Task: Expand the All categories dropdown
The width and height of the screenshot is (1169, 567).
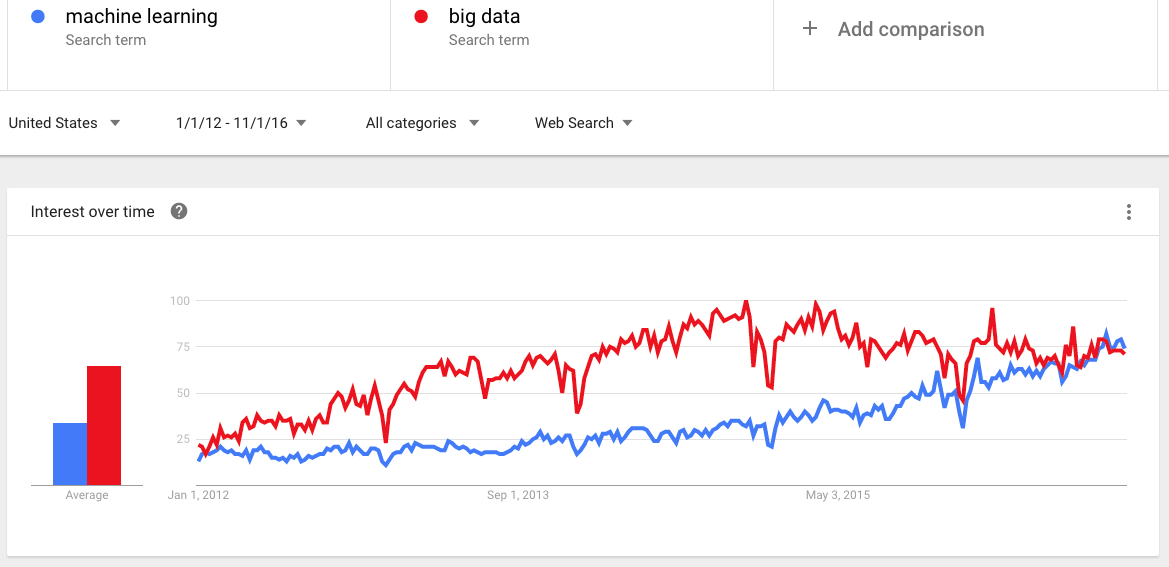Action: 423,123
